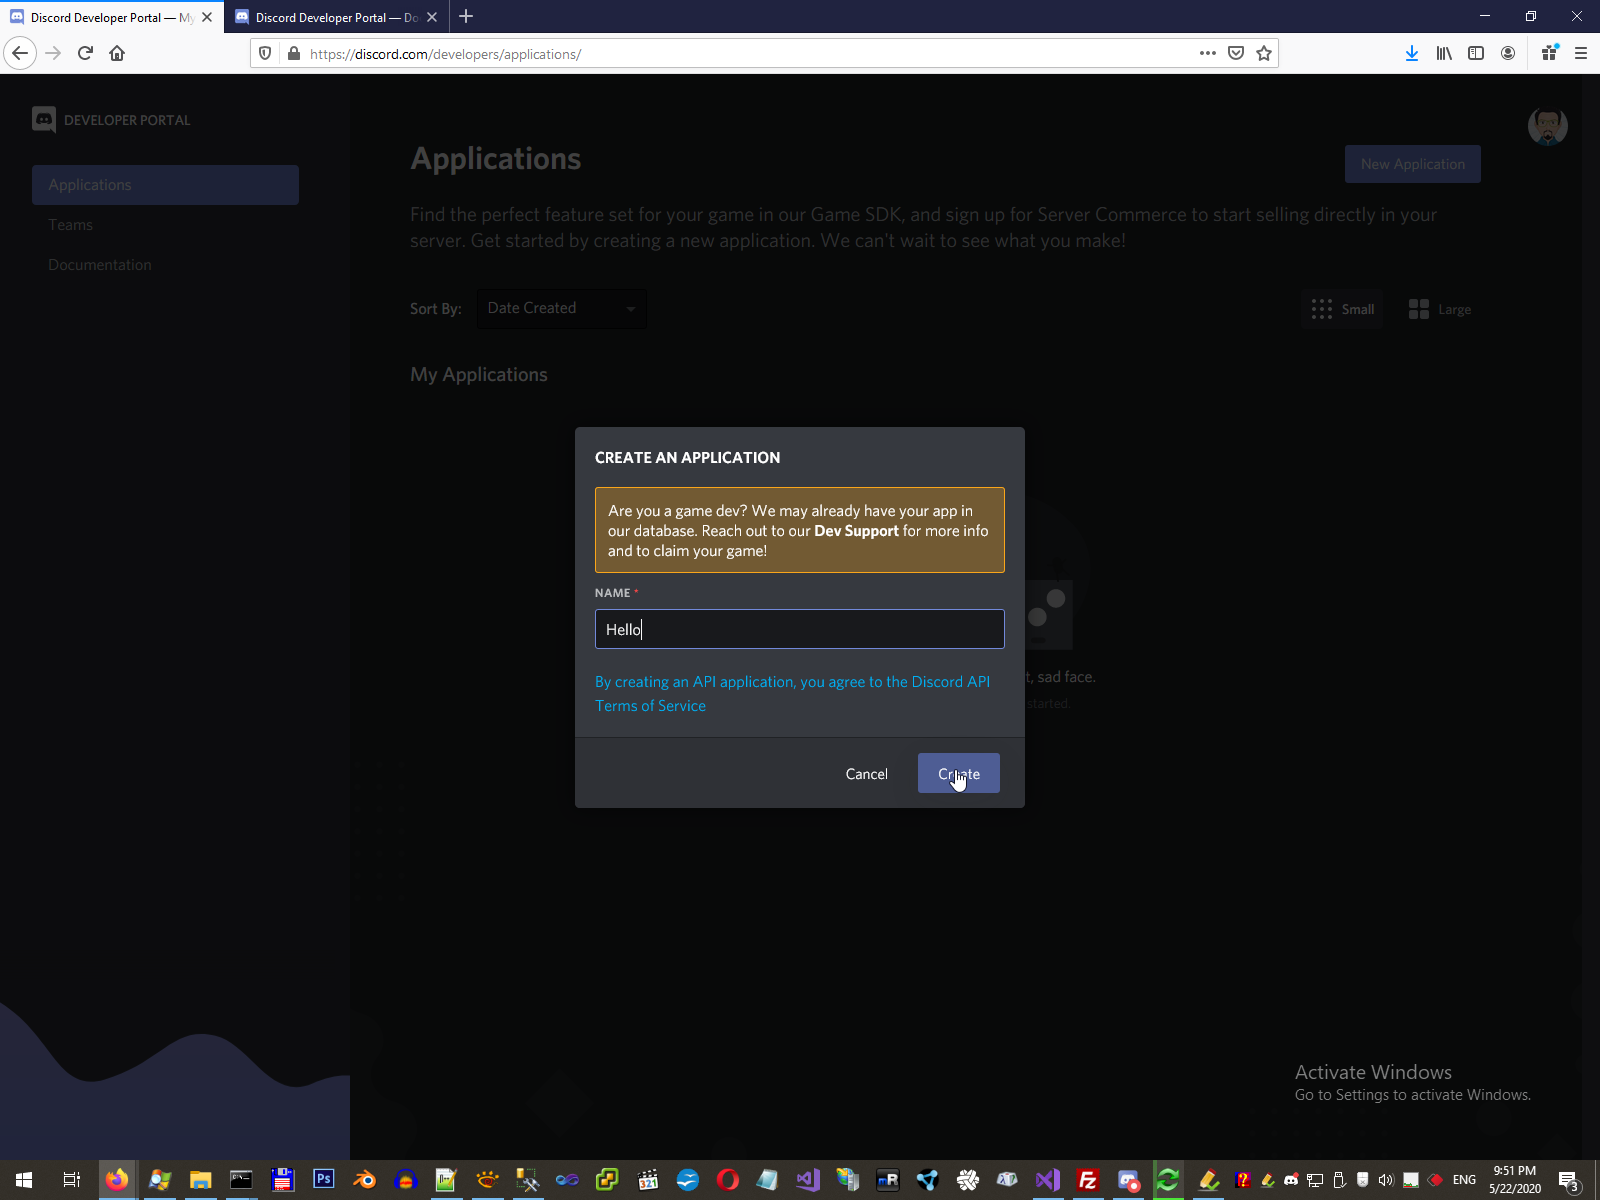
Task: Open the system volume control
Action: coord(1386,1180)
